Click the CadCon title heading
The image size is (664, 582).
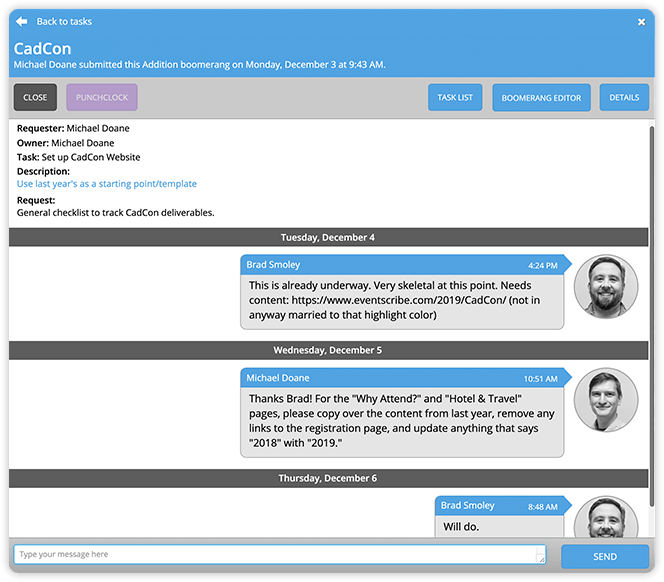click(x=42, y=49)
